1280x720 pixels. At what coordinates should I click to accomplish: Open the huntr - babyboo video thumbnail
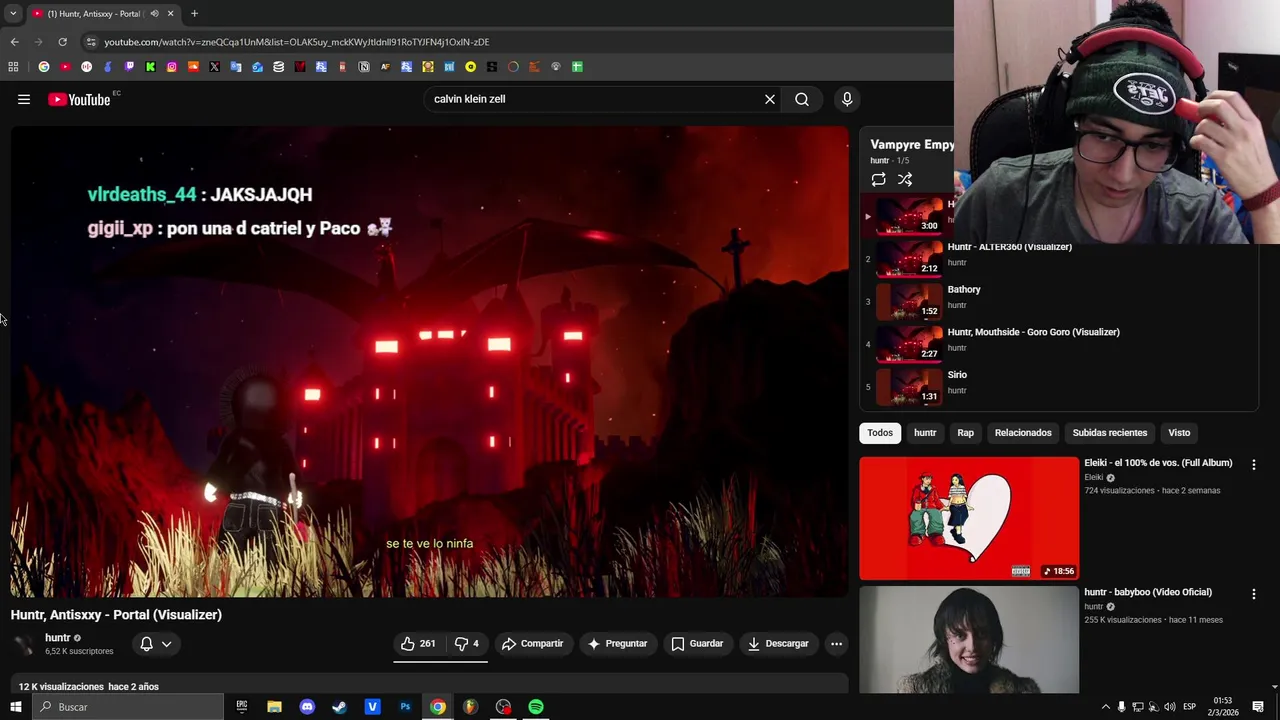969,640
